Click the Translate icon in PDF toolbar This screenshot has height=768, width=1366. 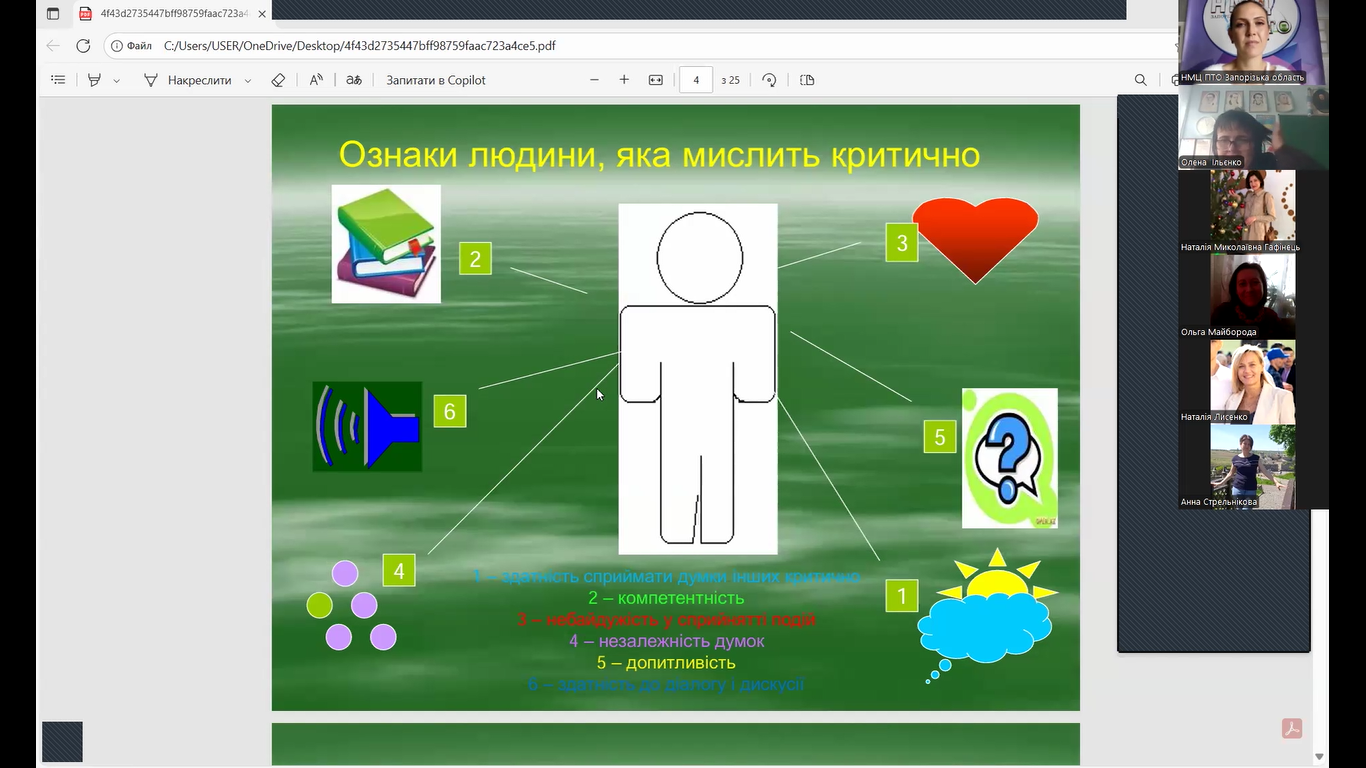pyautogui.click(x=354, y=80)
